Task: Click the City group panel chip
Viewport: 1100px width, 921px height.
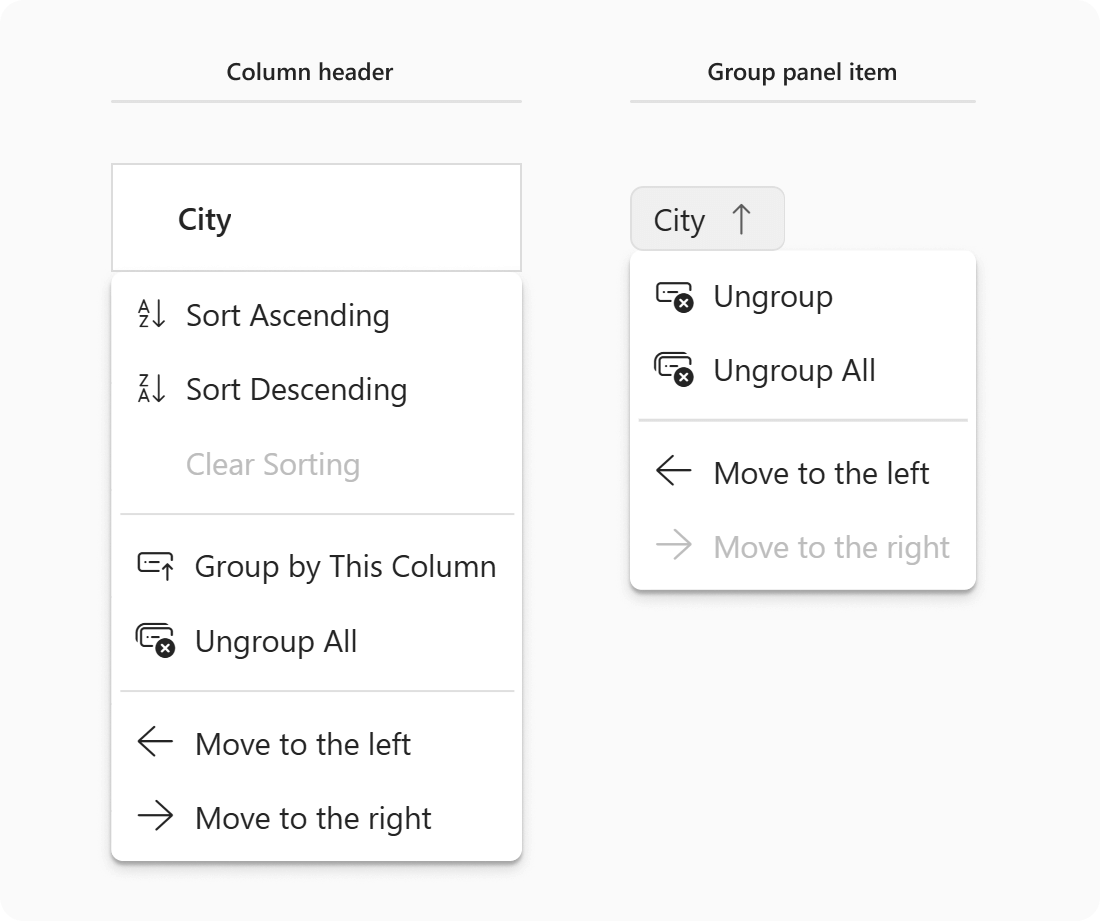Action: tap(707, 219)
